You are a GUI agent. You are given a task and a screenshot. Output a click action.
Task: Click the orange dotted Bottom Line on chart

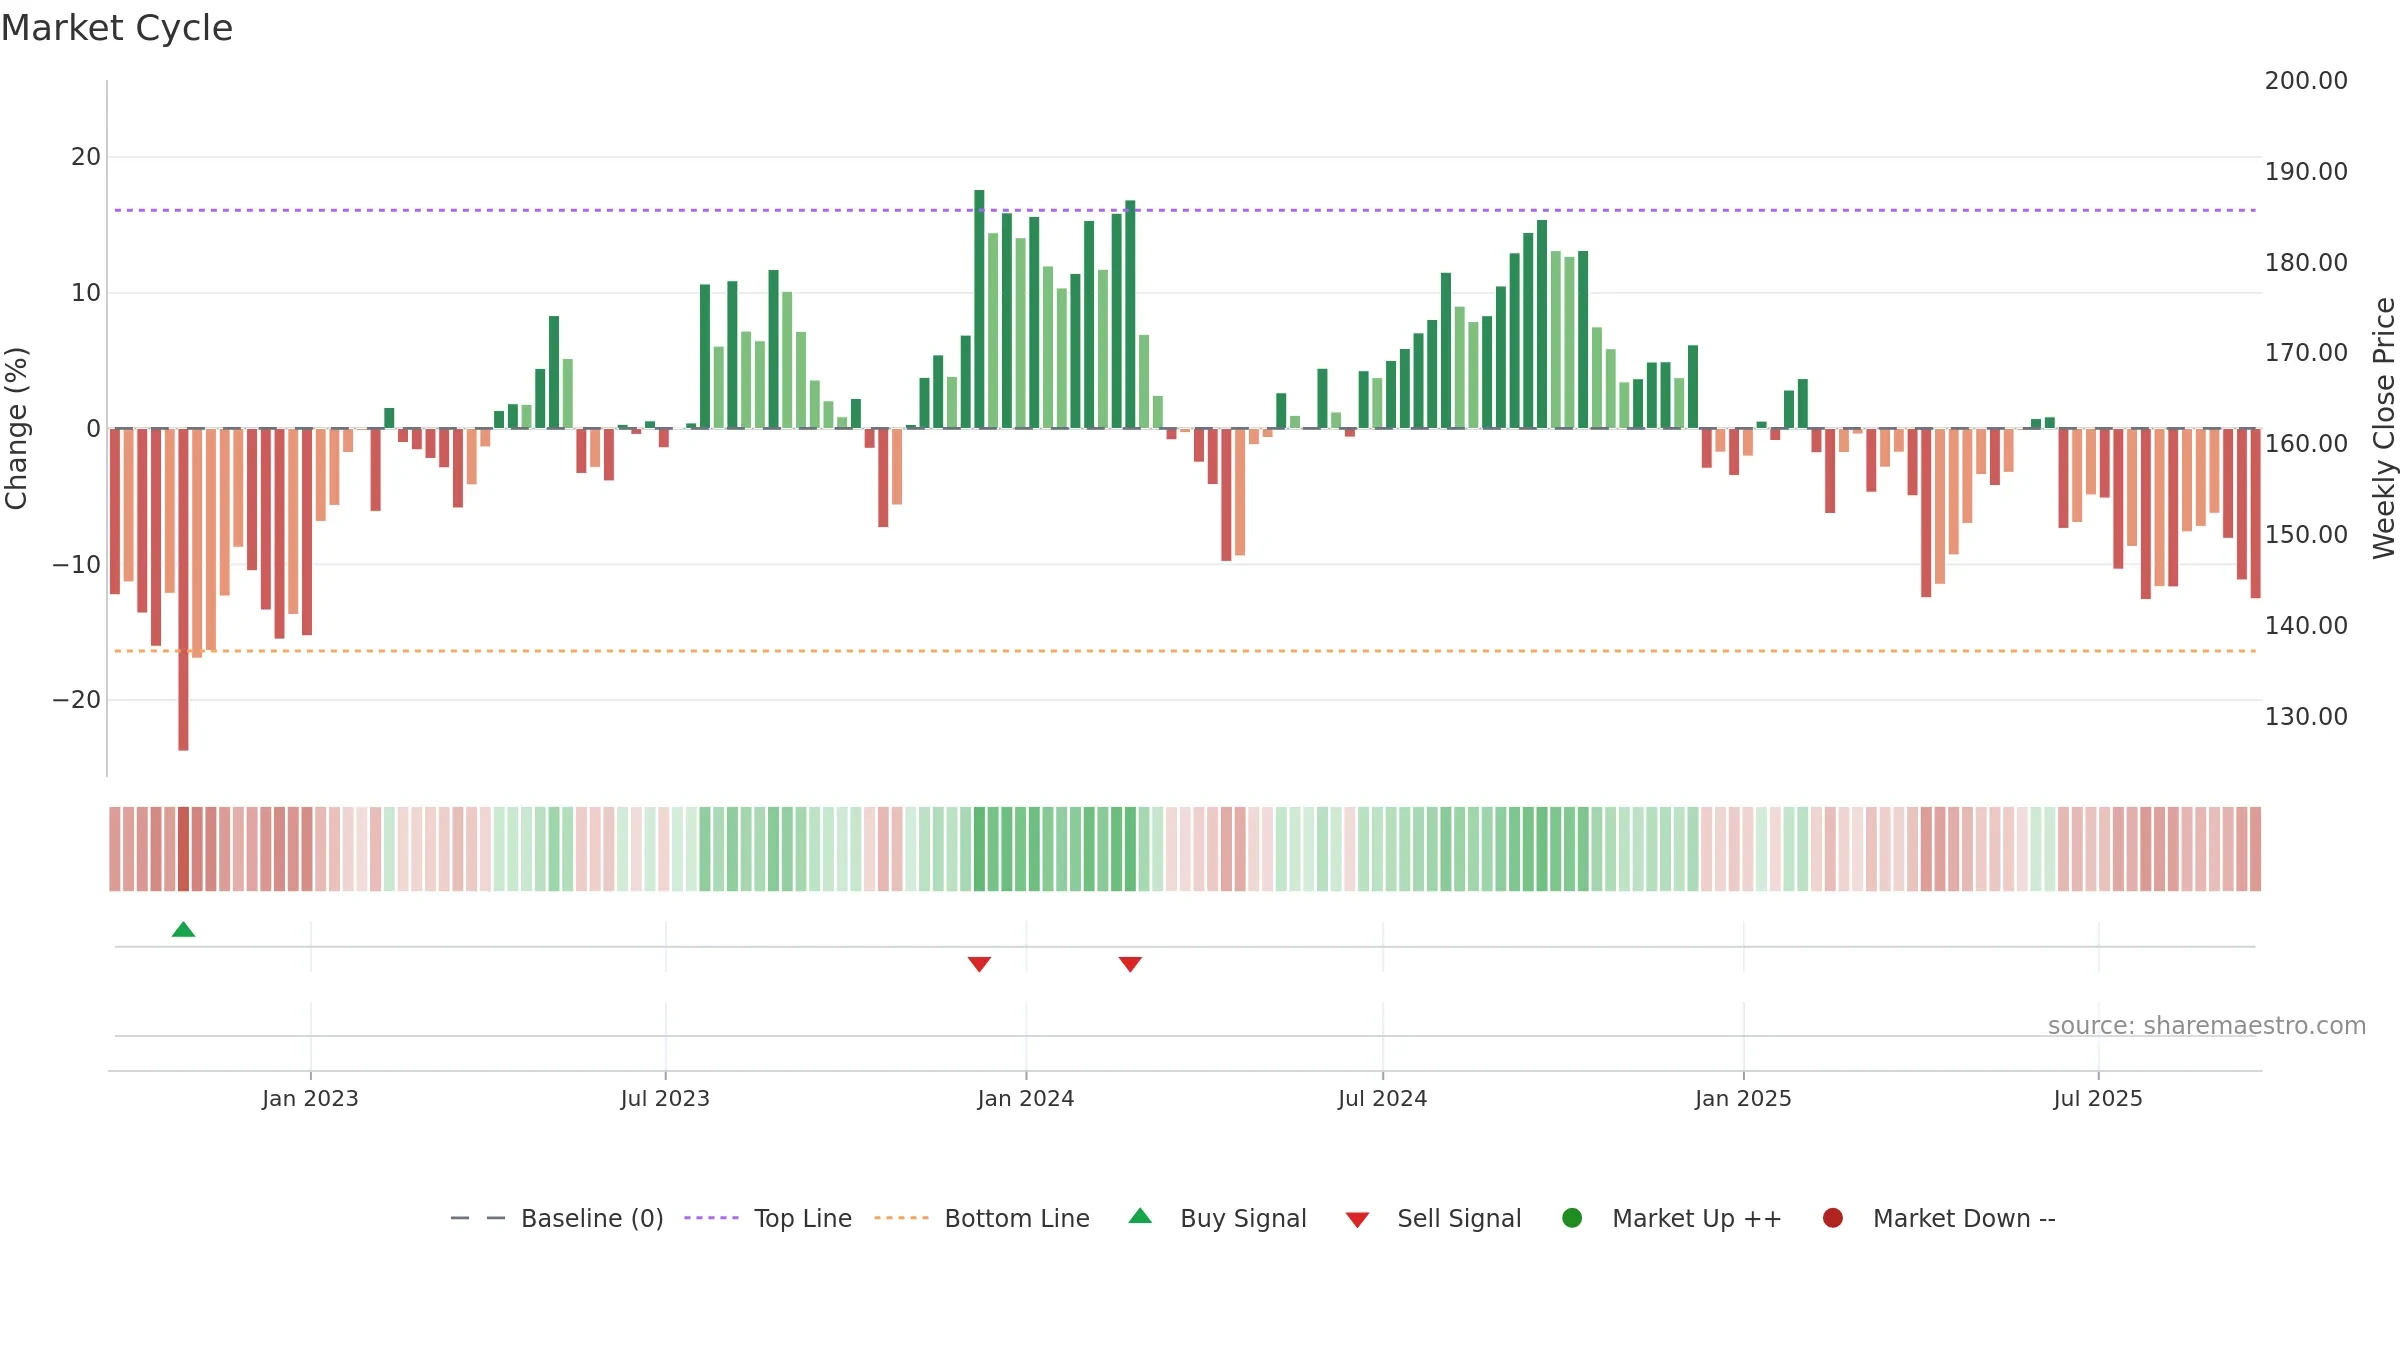[x=1185, y=651]
